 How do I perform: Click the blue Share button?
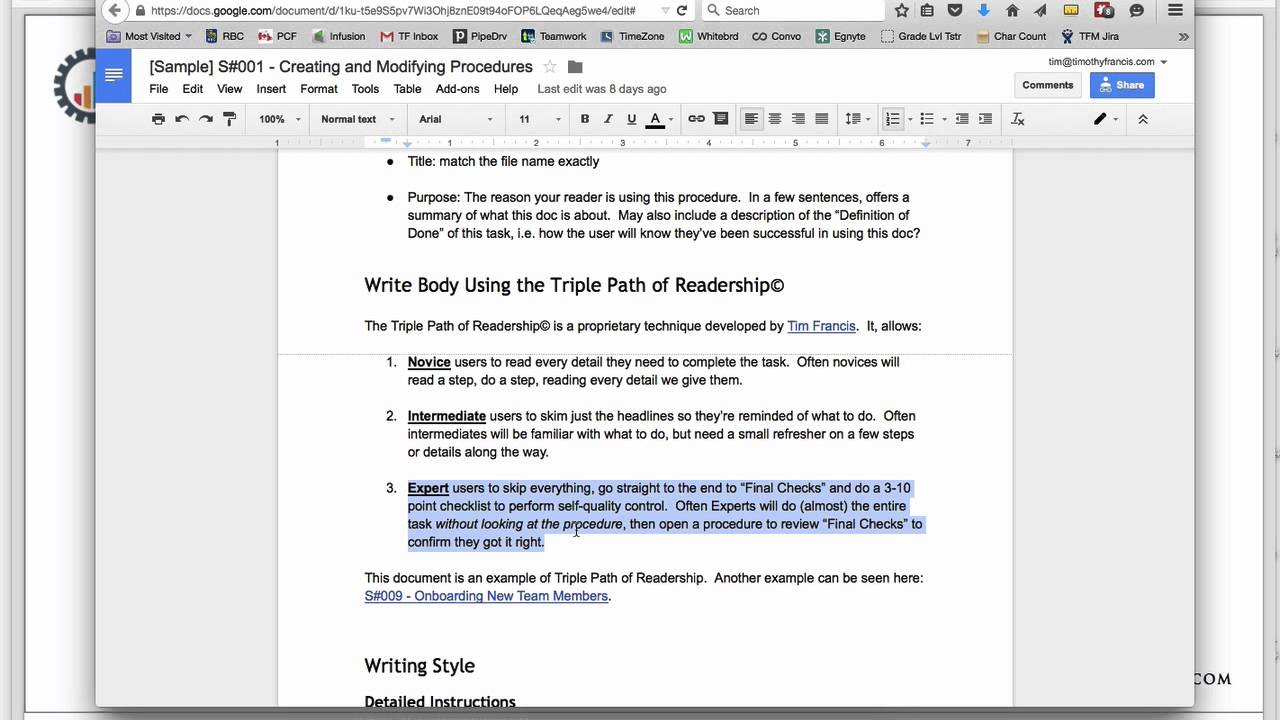1122,85
